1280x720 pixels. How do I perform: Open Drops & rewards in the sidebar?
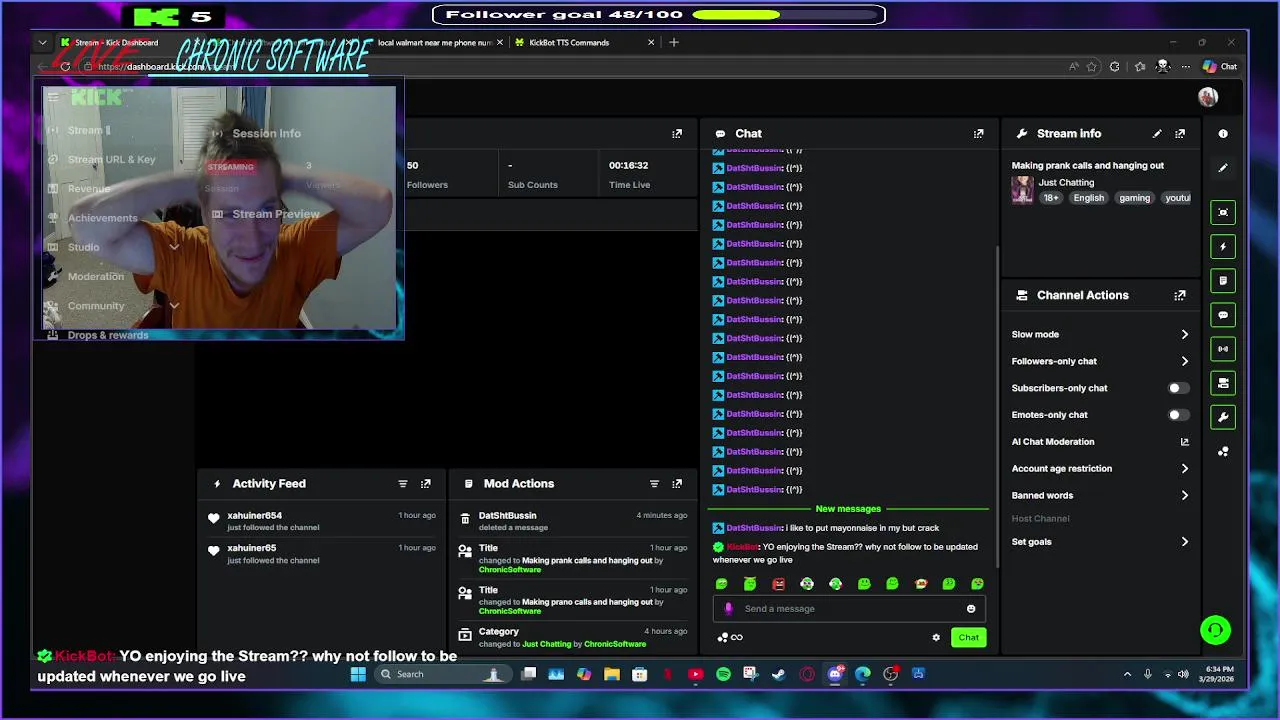[x=108, y=336]
